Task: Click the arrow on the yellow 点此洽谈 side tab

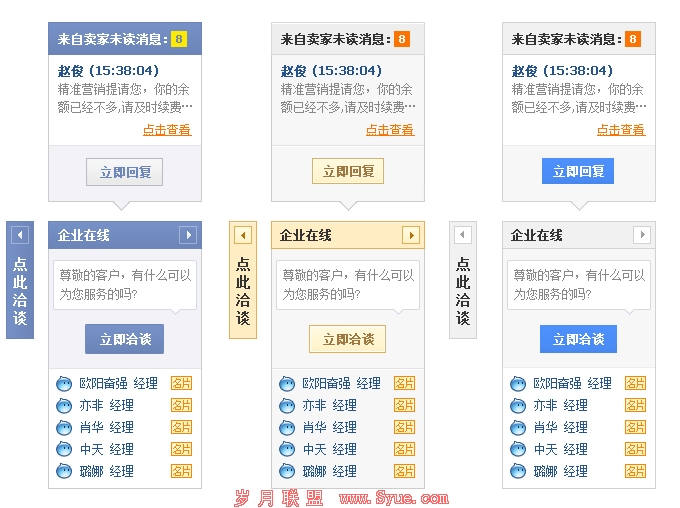Action: [x=243, y=235]
